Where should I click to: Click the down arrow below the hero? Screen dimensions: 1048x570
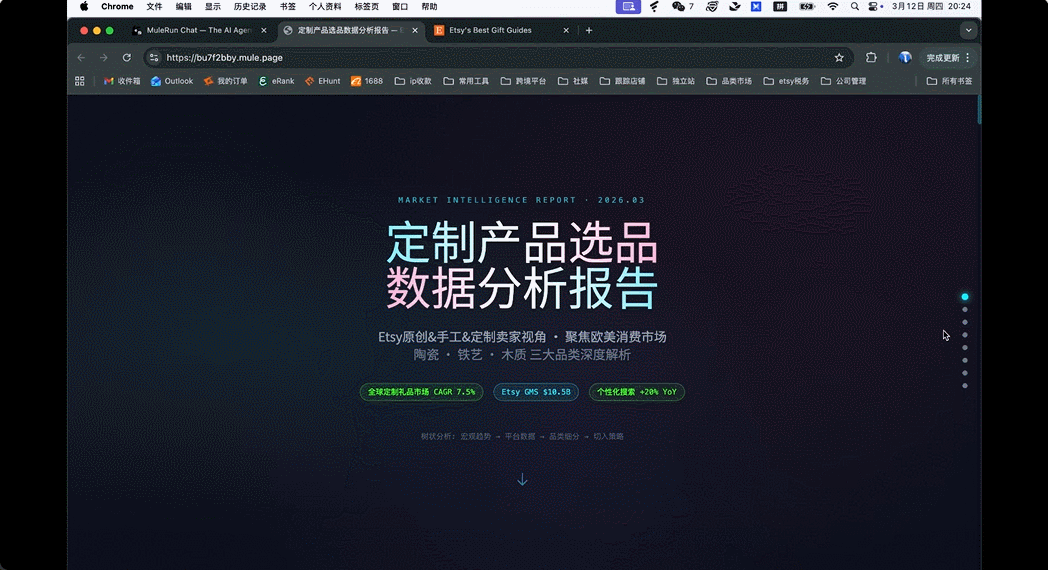(x=522, y=480)
